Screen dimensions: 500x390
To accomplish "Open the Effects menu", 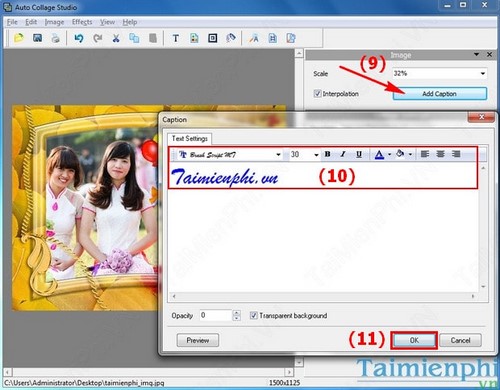I will point(82,22).
